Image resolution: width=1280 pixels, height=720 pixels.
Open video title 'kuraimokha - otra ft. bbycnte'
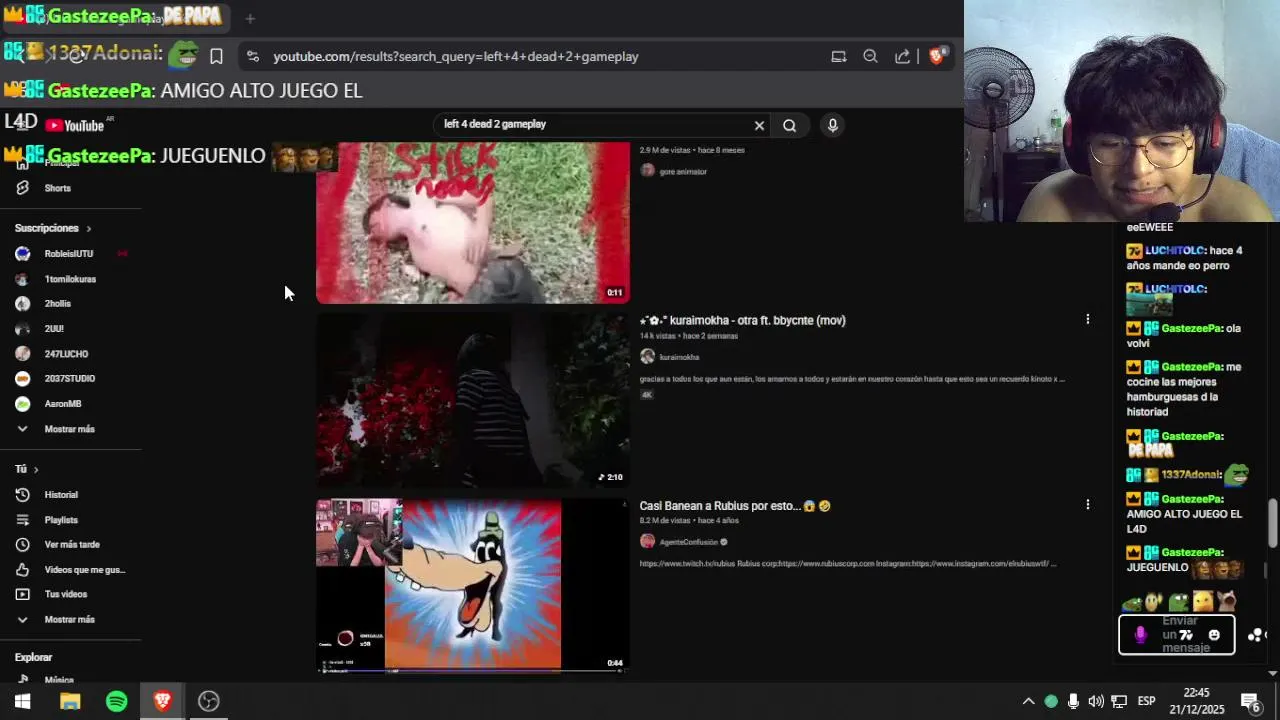click(742, 321)
